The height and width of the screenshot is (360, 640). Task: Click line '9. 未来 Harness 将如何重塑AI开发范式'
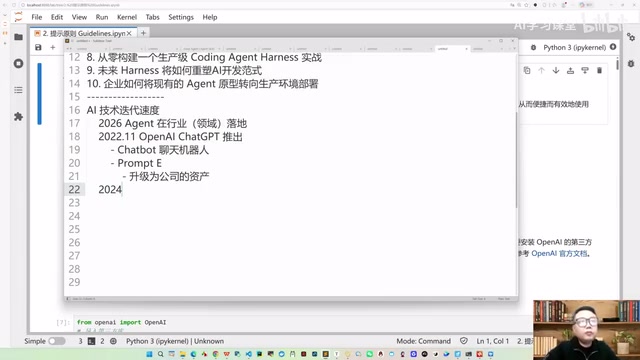(174, 71)
